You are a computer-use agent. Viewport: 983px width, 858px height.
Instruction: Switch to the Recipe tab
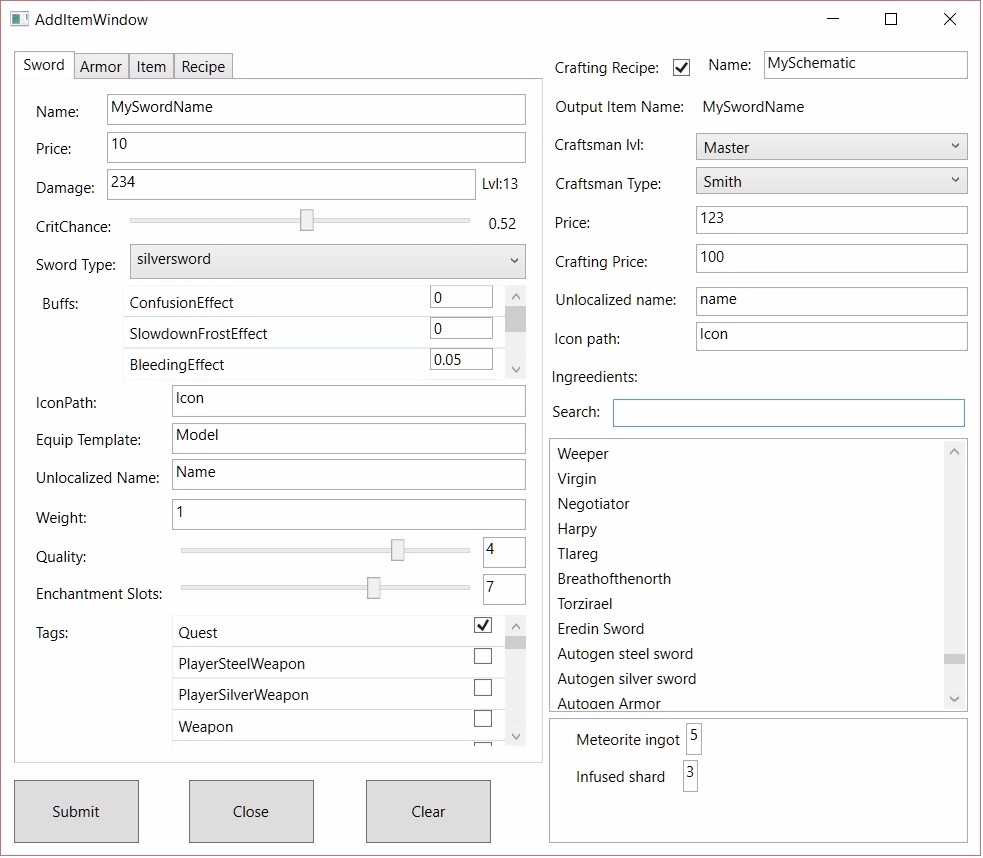click(x=203, y=66)
